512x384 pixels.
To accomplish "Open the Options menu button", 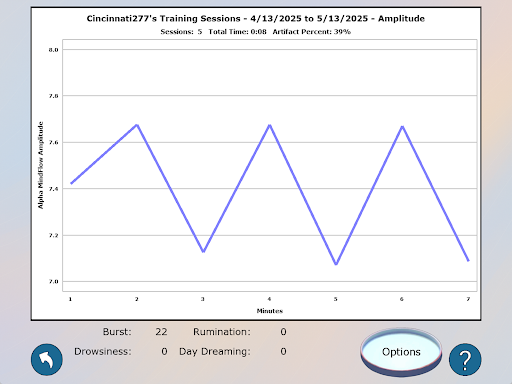I will point(401,352).
